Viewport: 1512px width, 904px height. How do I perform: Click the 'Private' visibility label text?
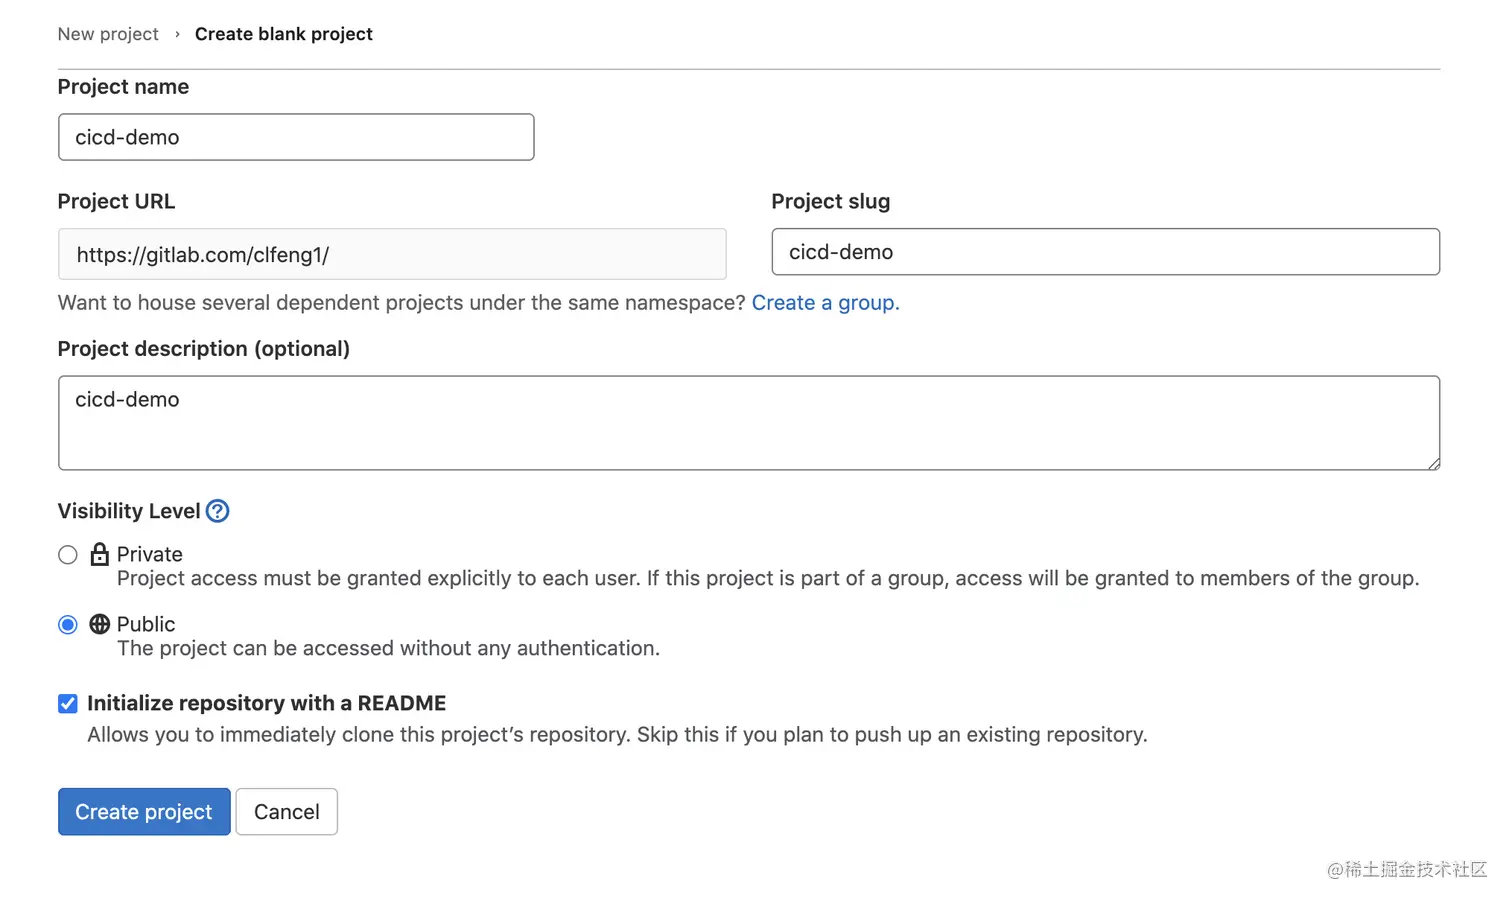(150, 554)
